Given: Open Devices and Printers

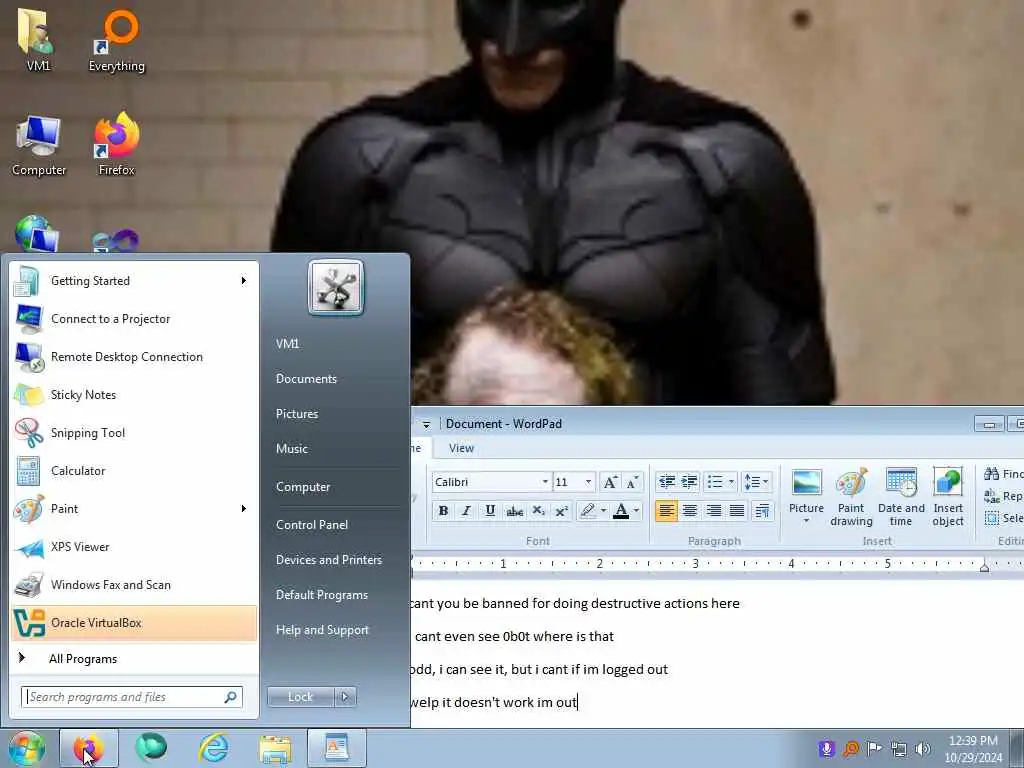Looking at the screenshot, I should click(x=328, y=560).
